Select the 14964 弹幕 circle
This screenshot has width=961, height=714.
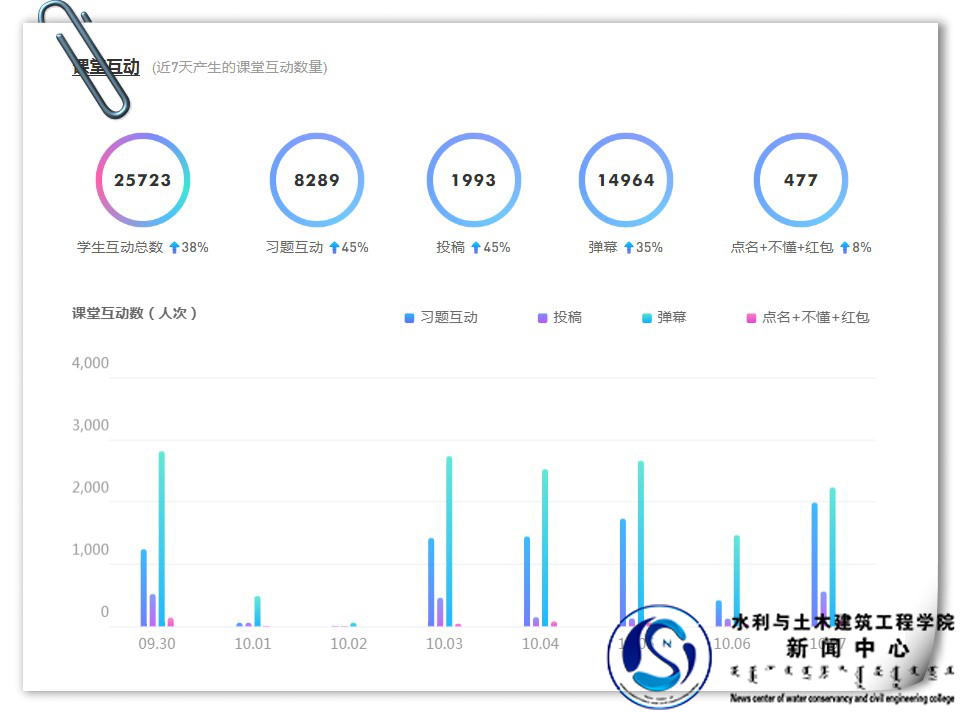[626, 181]
